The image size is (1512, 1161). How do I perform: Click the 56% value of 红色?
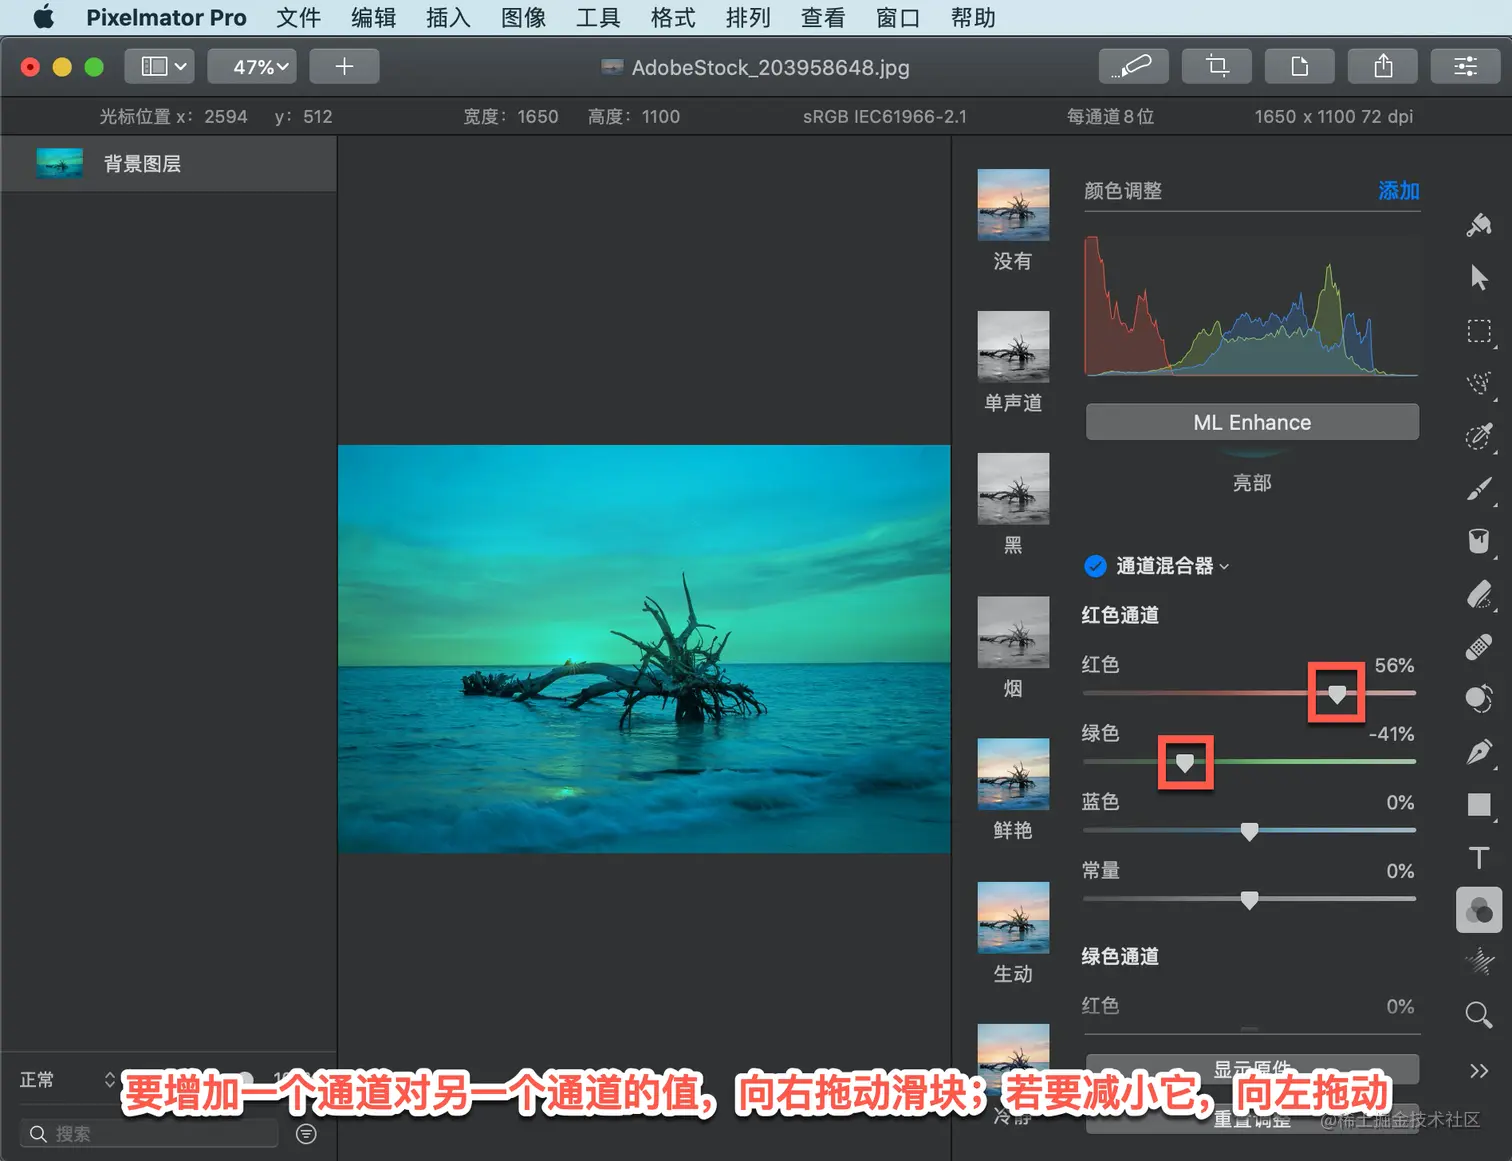[1394, 666]
